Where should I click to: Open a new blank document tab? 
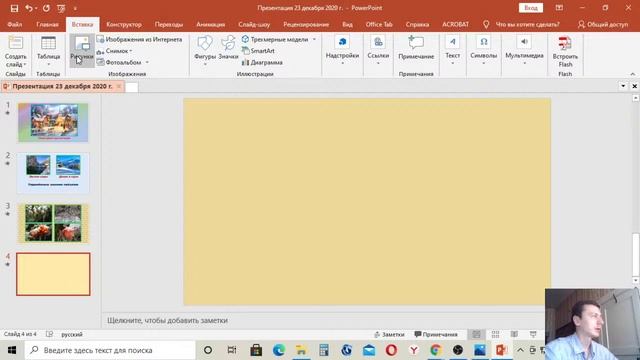point(131,87)
